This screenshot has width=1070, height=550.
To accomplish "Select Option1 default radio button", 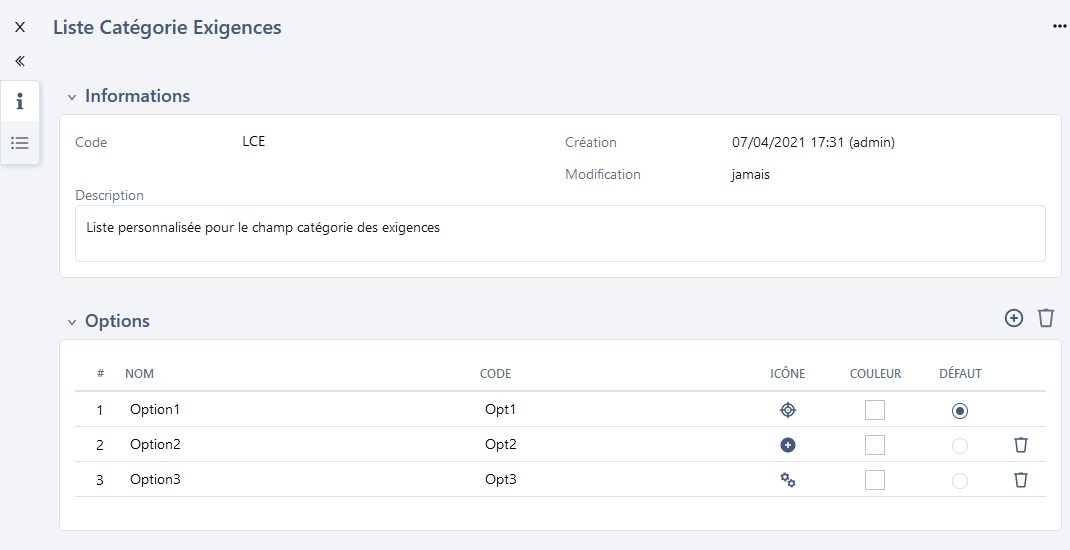I will pos(960,410).
